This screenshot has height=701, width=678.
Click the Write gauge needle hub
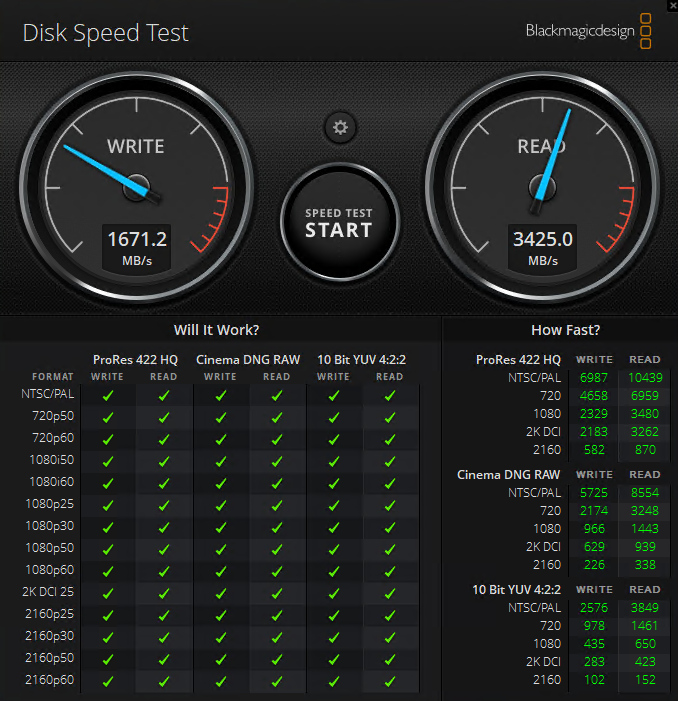(x=138, y=187)
